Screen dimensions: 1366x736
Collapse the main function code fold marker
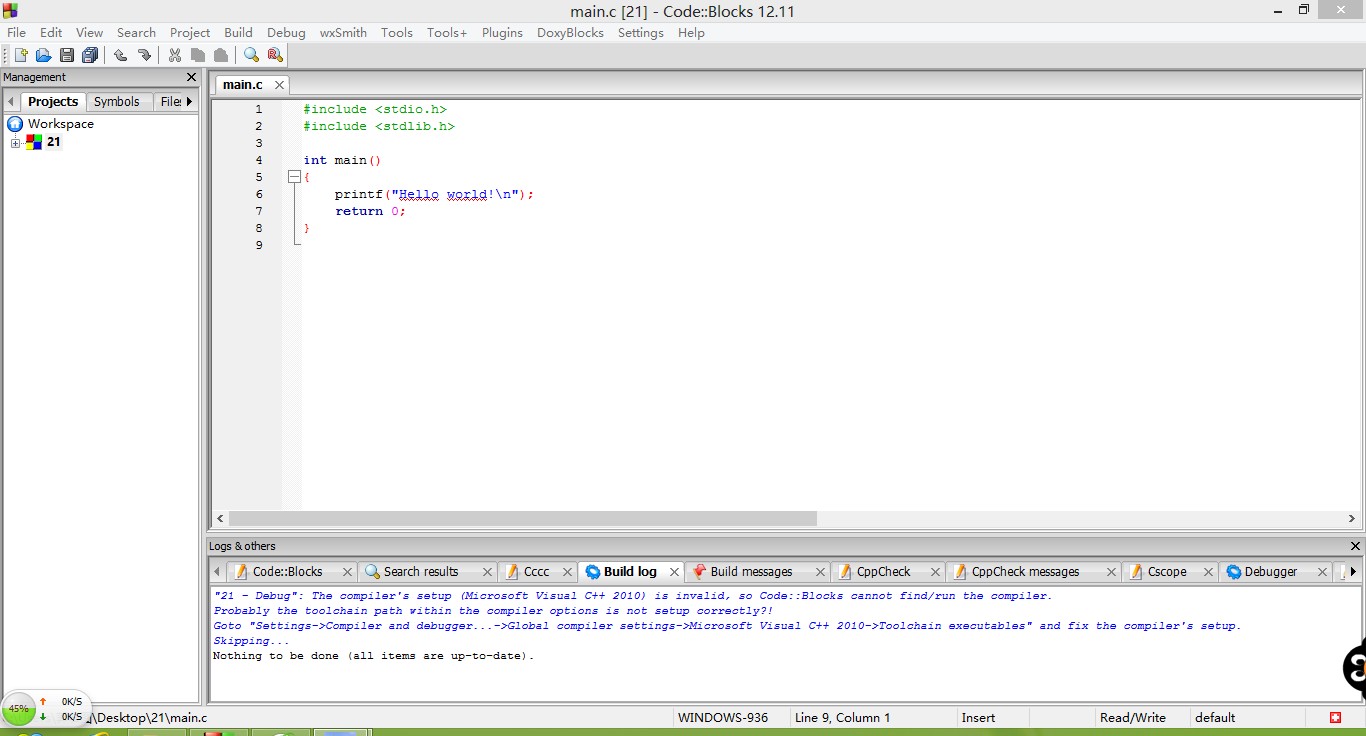click(294, 177)
